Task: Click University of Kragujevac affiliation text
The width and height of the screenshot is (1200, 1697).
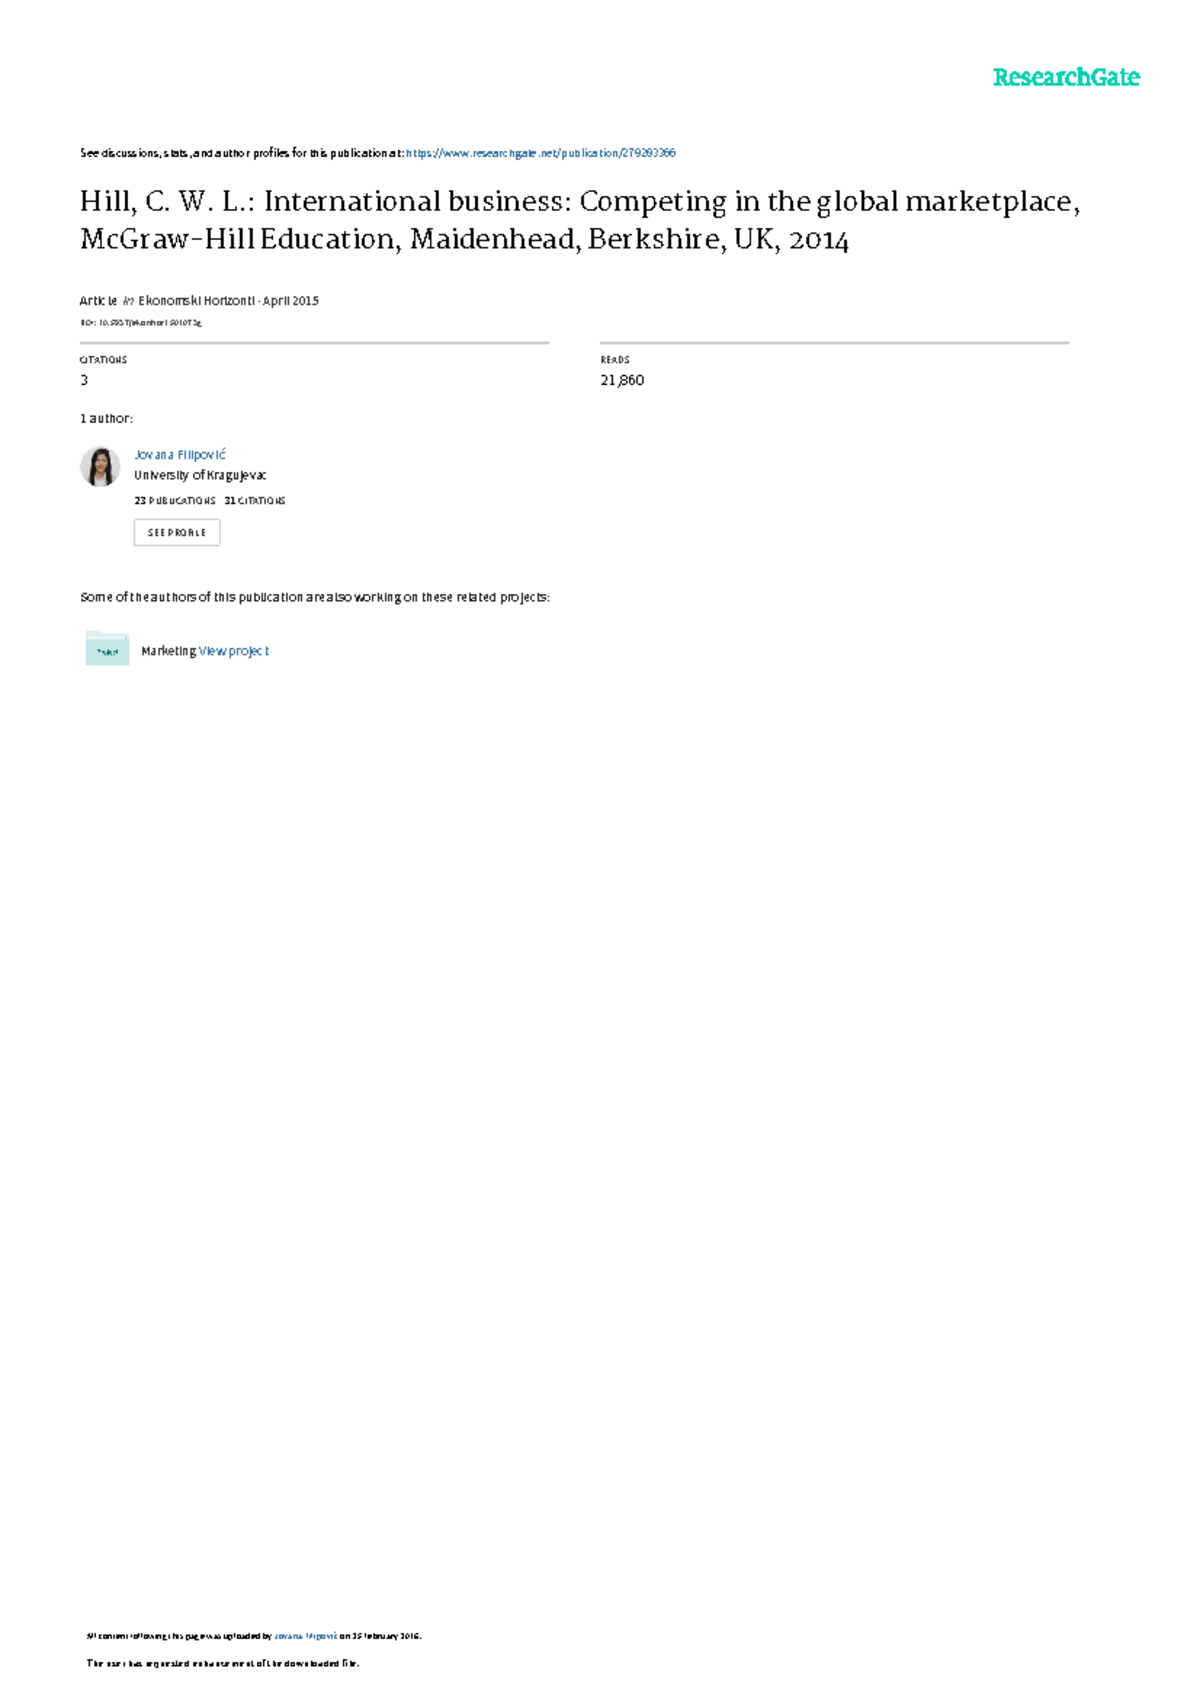Action: click(200, 476)
